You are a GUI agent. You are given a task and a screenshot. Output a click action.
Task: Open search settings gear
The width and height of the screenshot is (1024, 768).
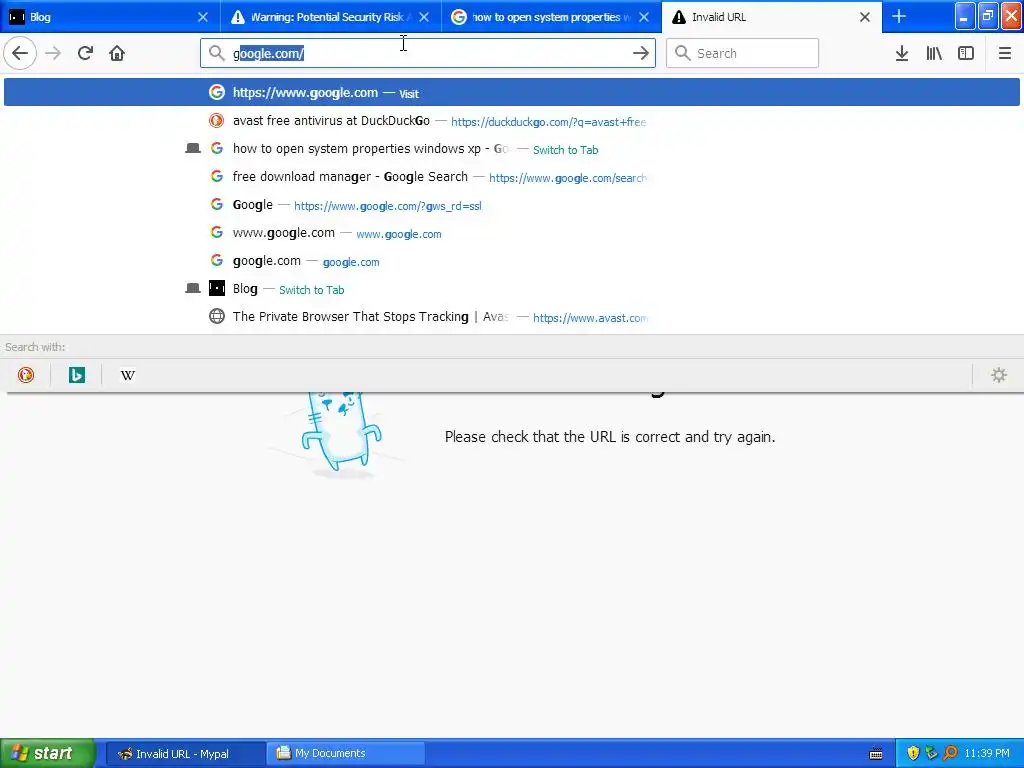click(x=999, y=375)
